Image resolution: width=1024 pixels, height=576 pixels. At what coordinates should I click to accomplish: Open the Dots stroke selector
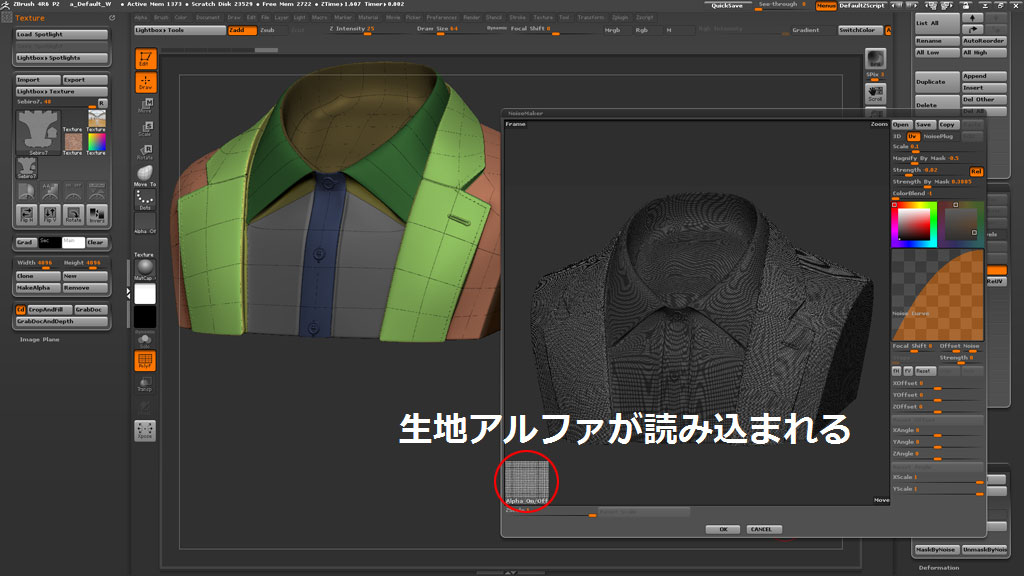(x=145, y=199)
